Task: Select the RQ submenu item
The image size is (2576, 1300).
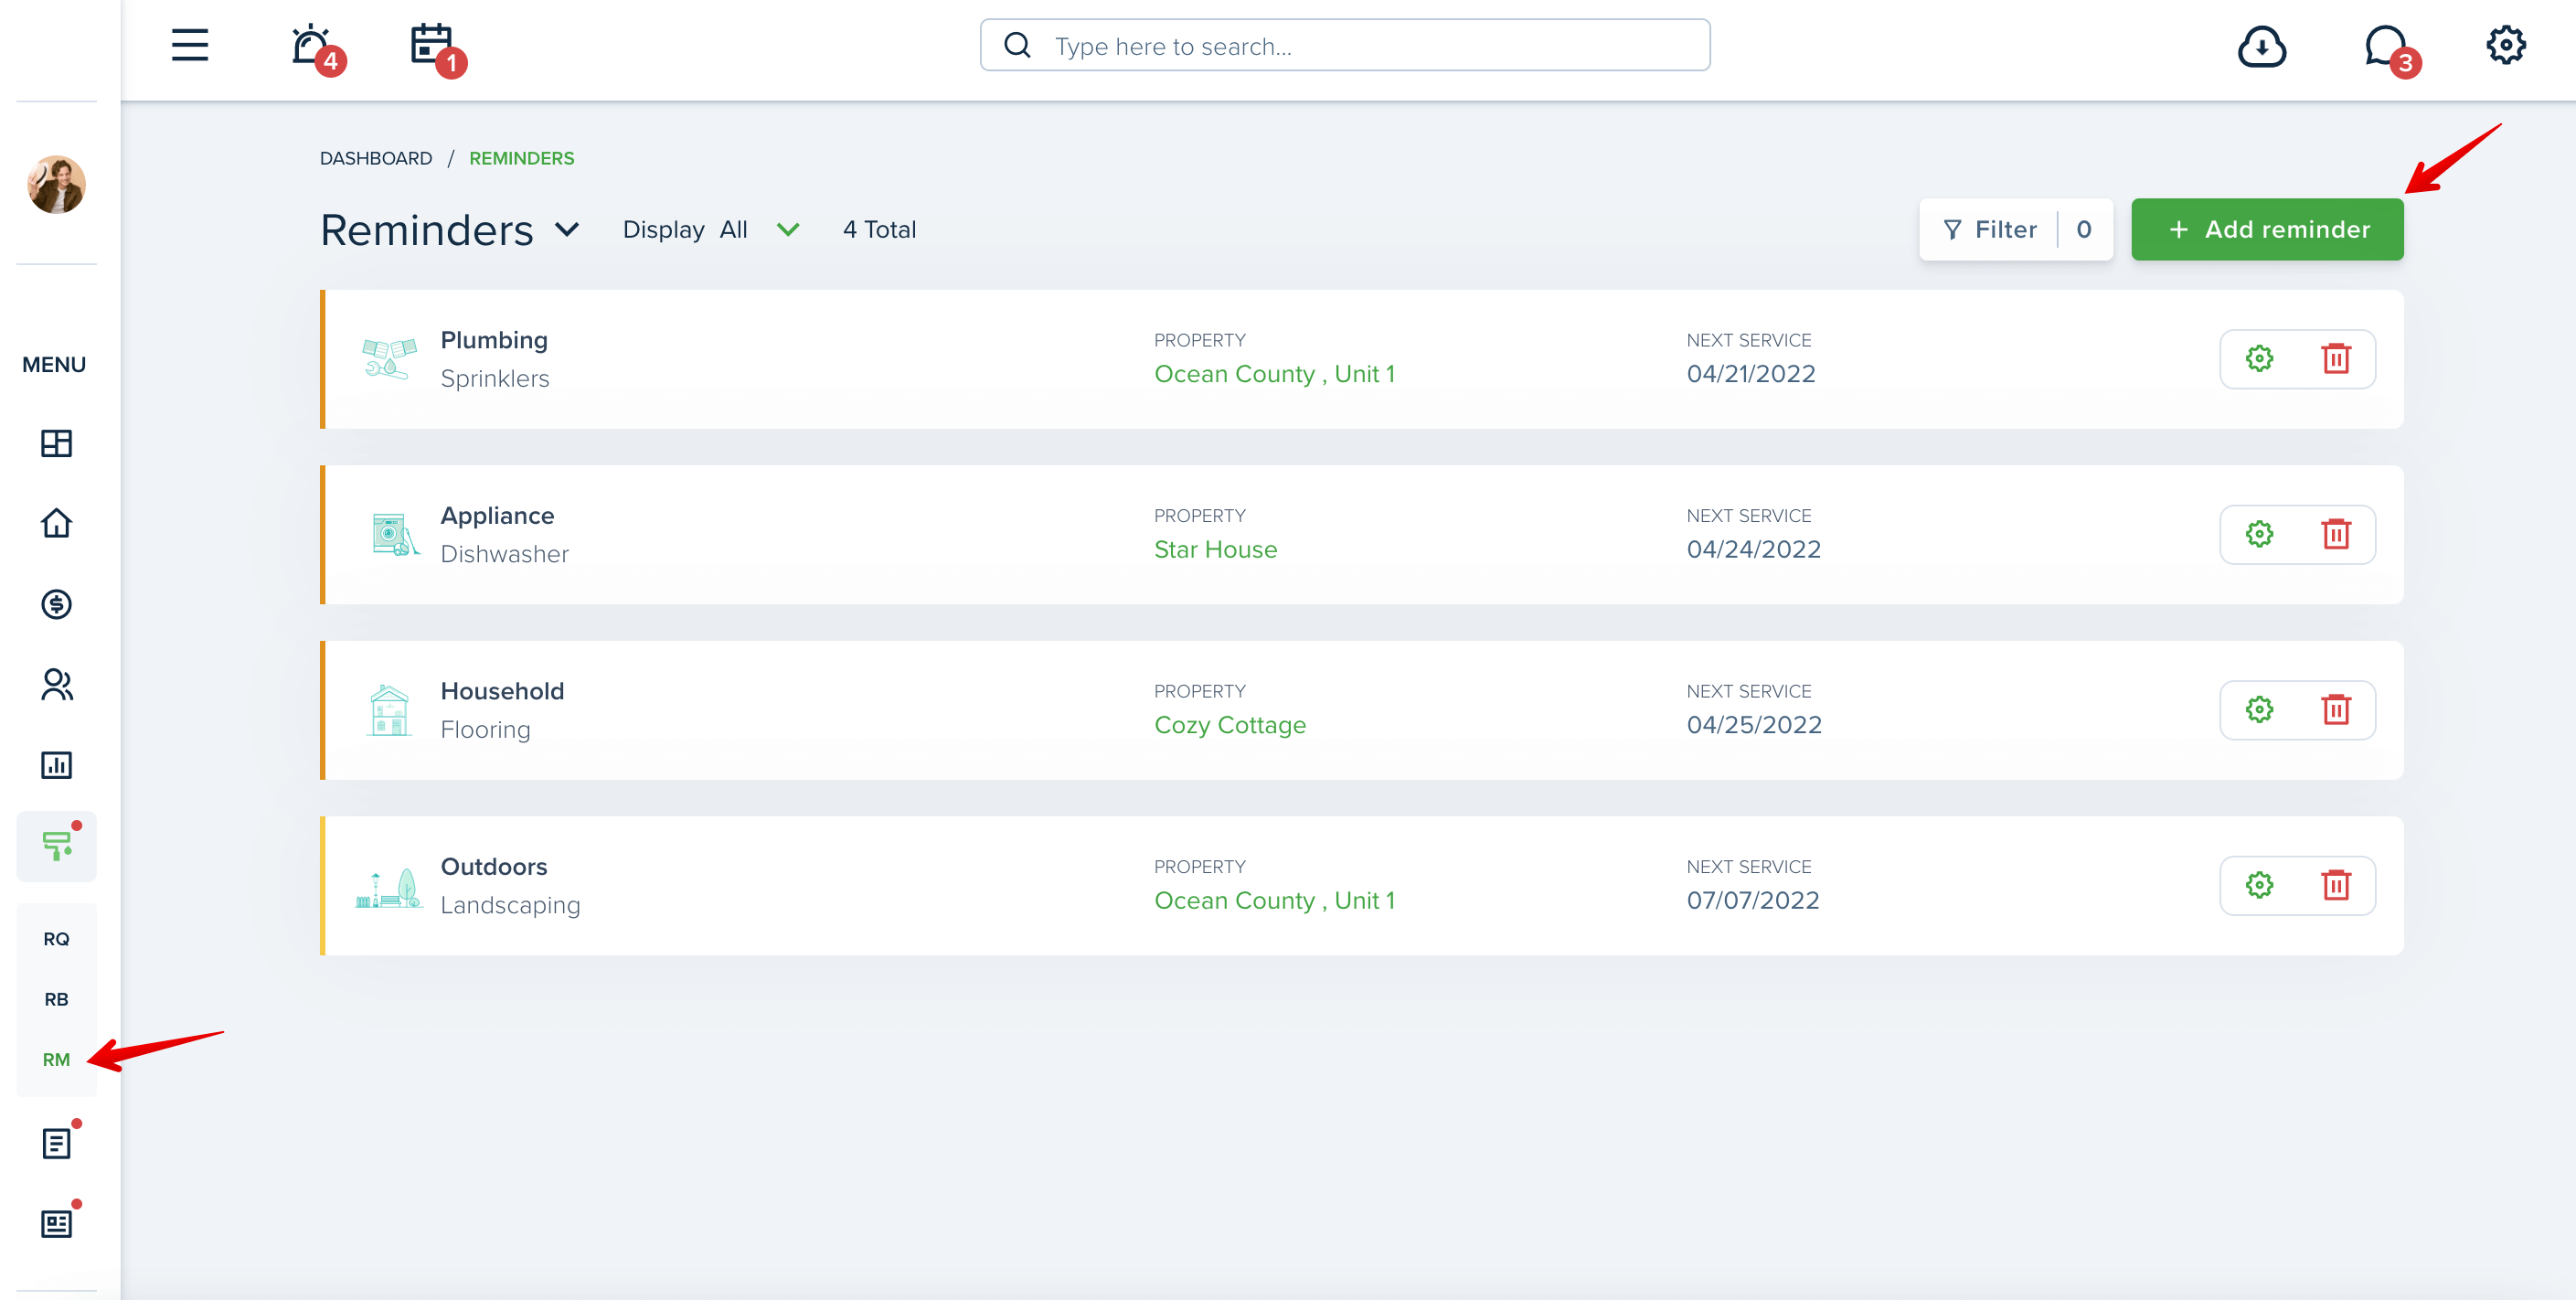Action: 56,939
